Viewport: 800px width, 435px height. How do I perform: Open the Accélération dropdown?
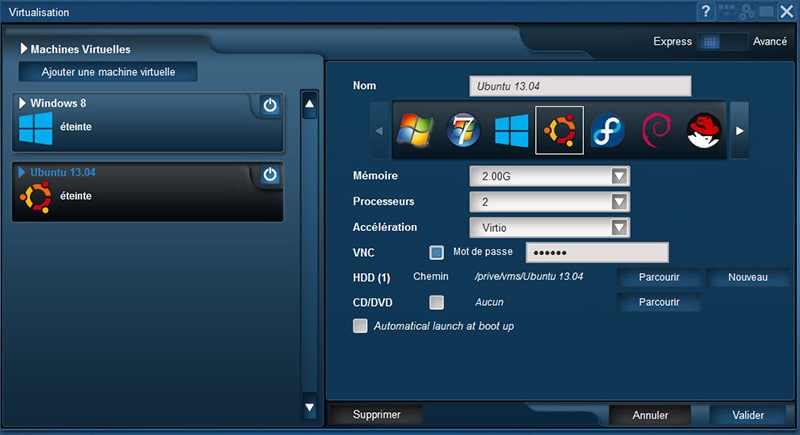coord(549,227)
